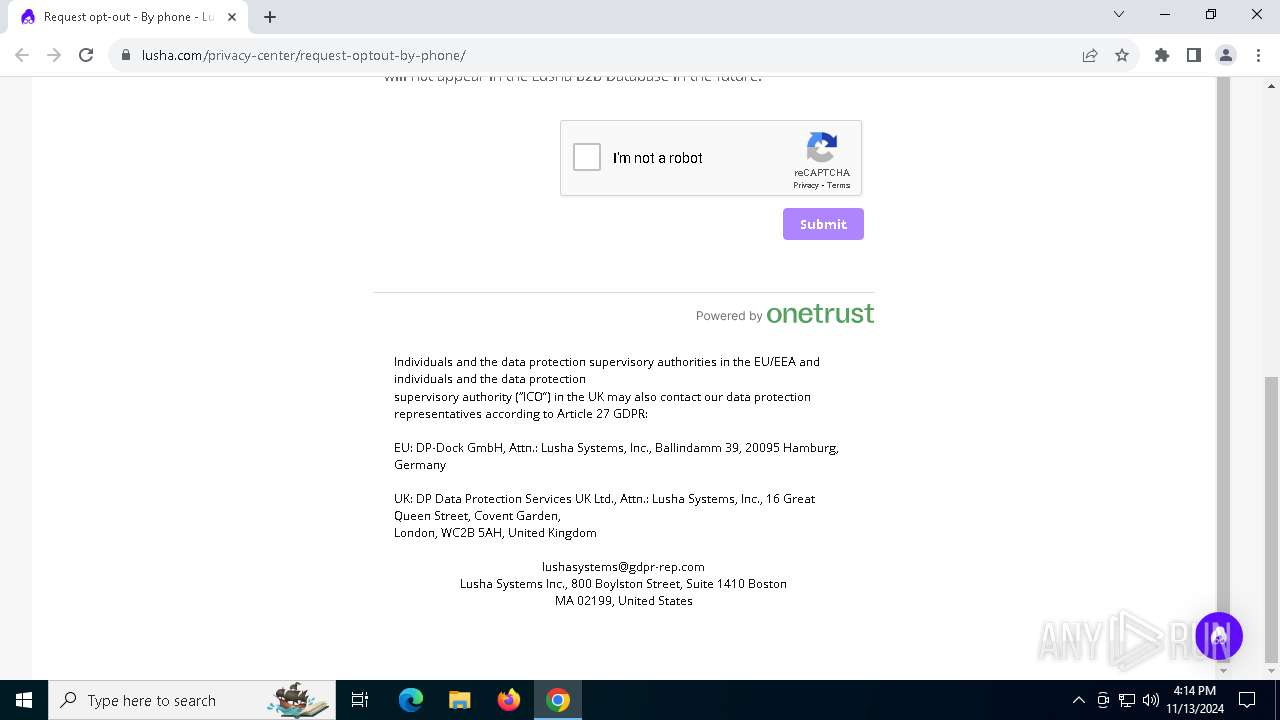Click the onetrust logo
This screenshot has height=720, width=1280.
[x=820, y=314]
